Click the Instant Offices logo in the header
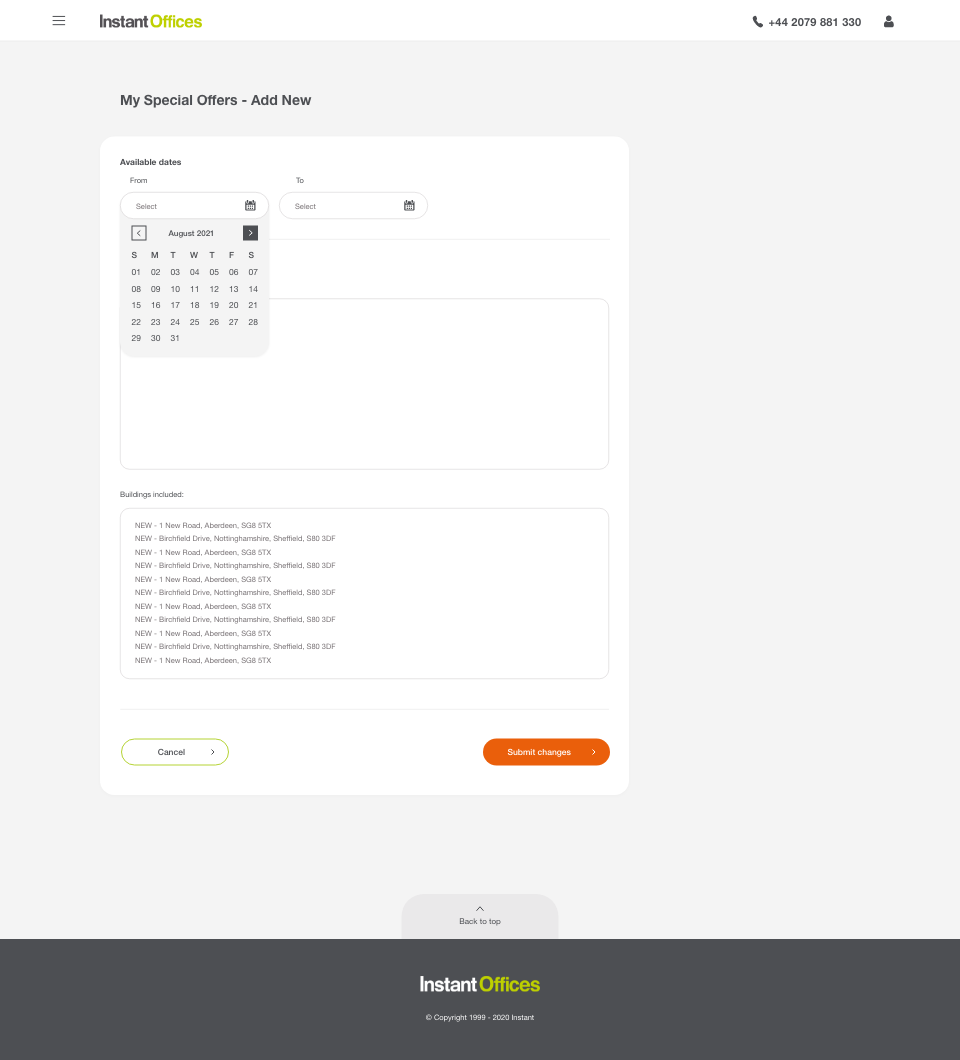960x1060 pixels. coord(150,20)
